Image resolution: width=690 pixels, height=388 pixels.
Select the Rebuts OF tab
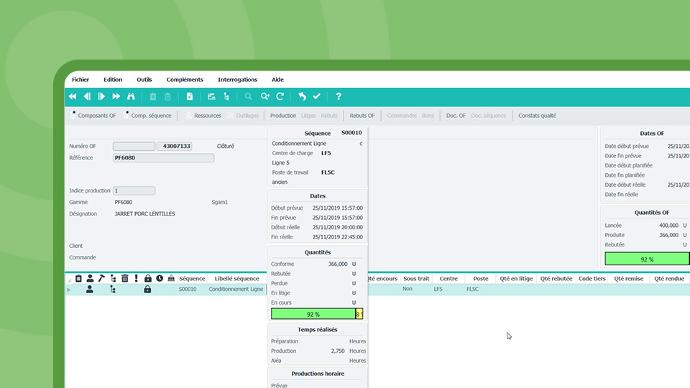362,116
